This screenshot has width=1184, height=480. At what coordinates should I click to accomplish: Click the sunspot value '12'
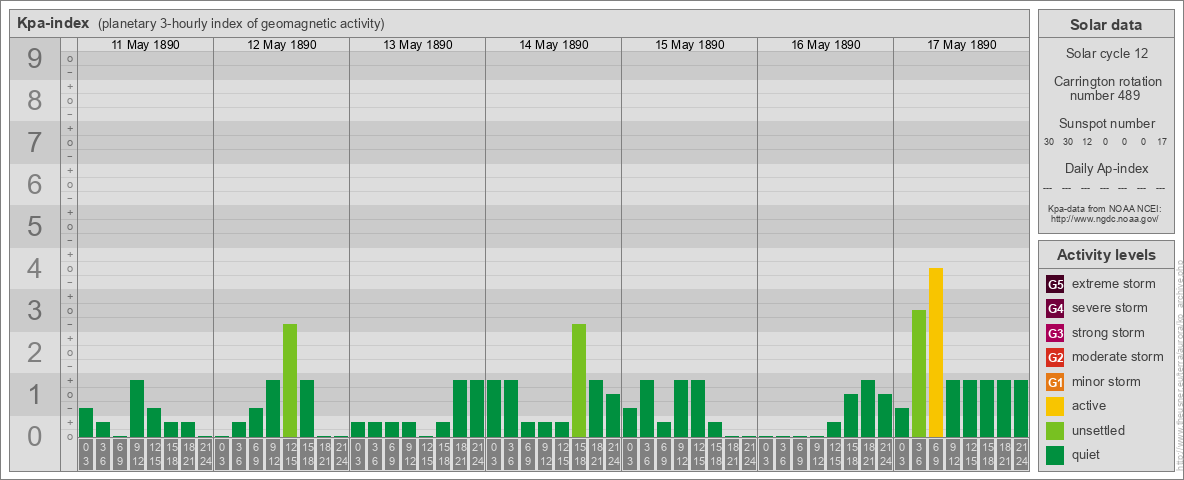(x=1087, y=142)
